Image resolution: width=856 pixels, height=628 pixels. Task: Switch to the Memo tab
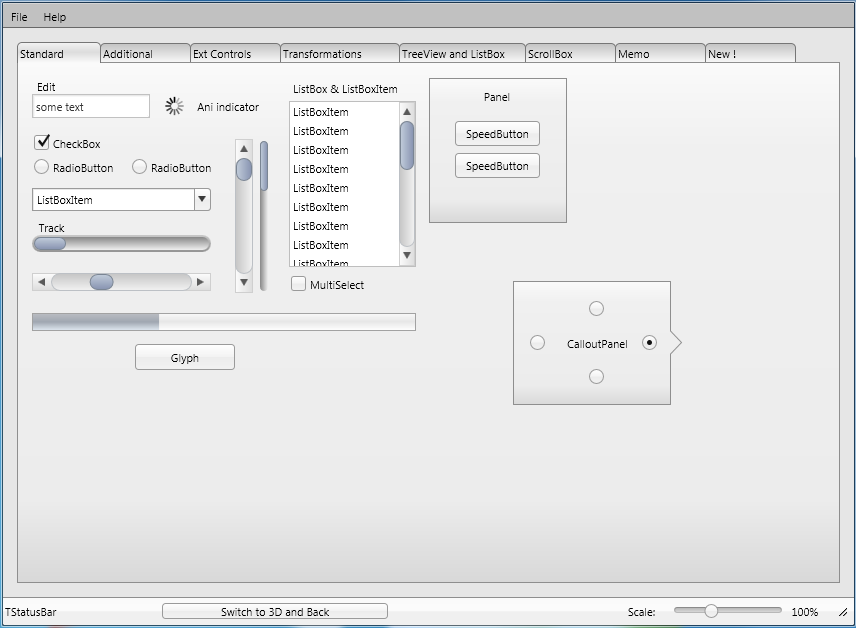pyautogui.click(x=661, y=54)
